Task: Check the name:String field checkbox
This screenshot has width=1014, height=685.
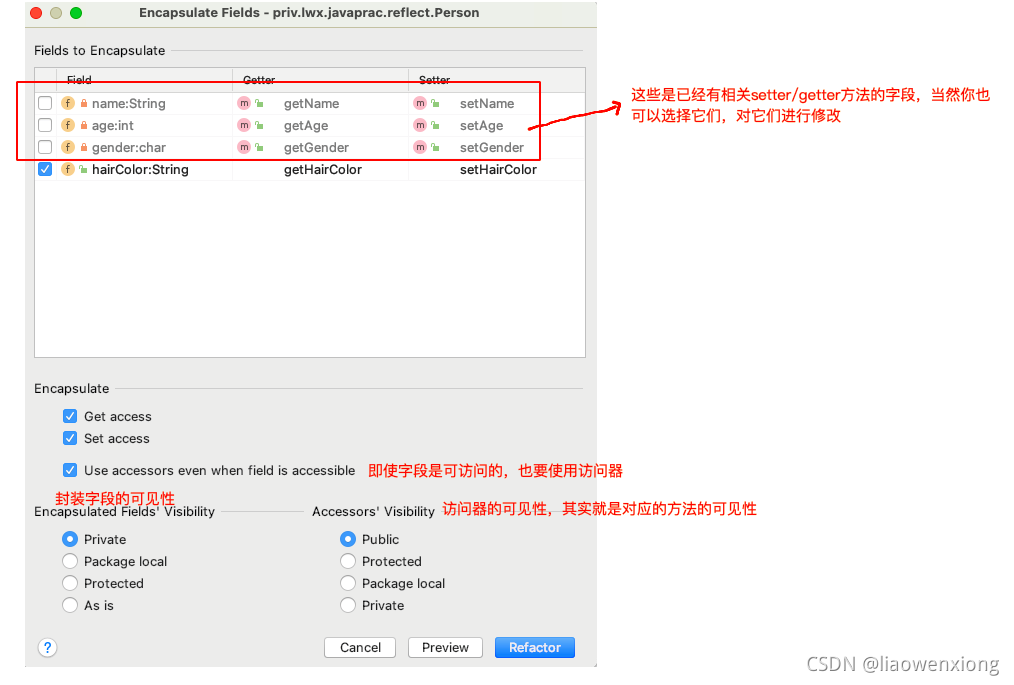Action: 45,103
